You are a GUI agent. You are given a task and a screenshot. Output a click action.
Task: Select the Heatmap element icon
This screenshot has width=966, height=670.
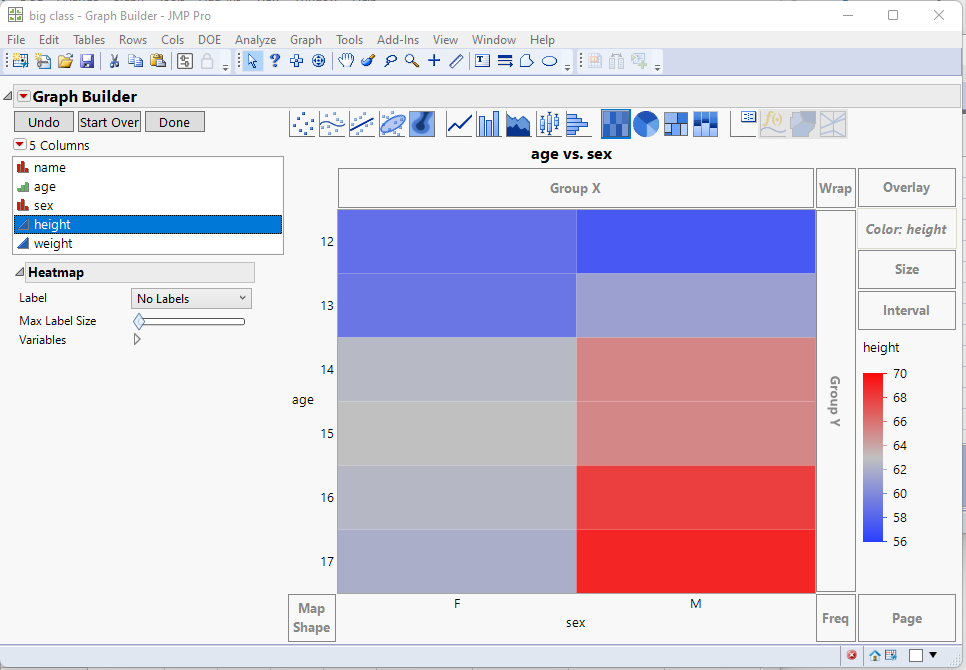click(615, 123)
